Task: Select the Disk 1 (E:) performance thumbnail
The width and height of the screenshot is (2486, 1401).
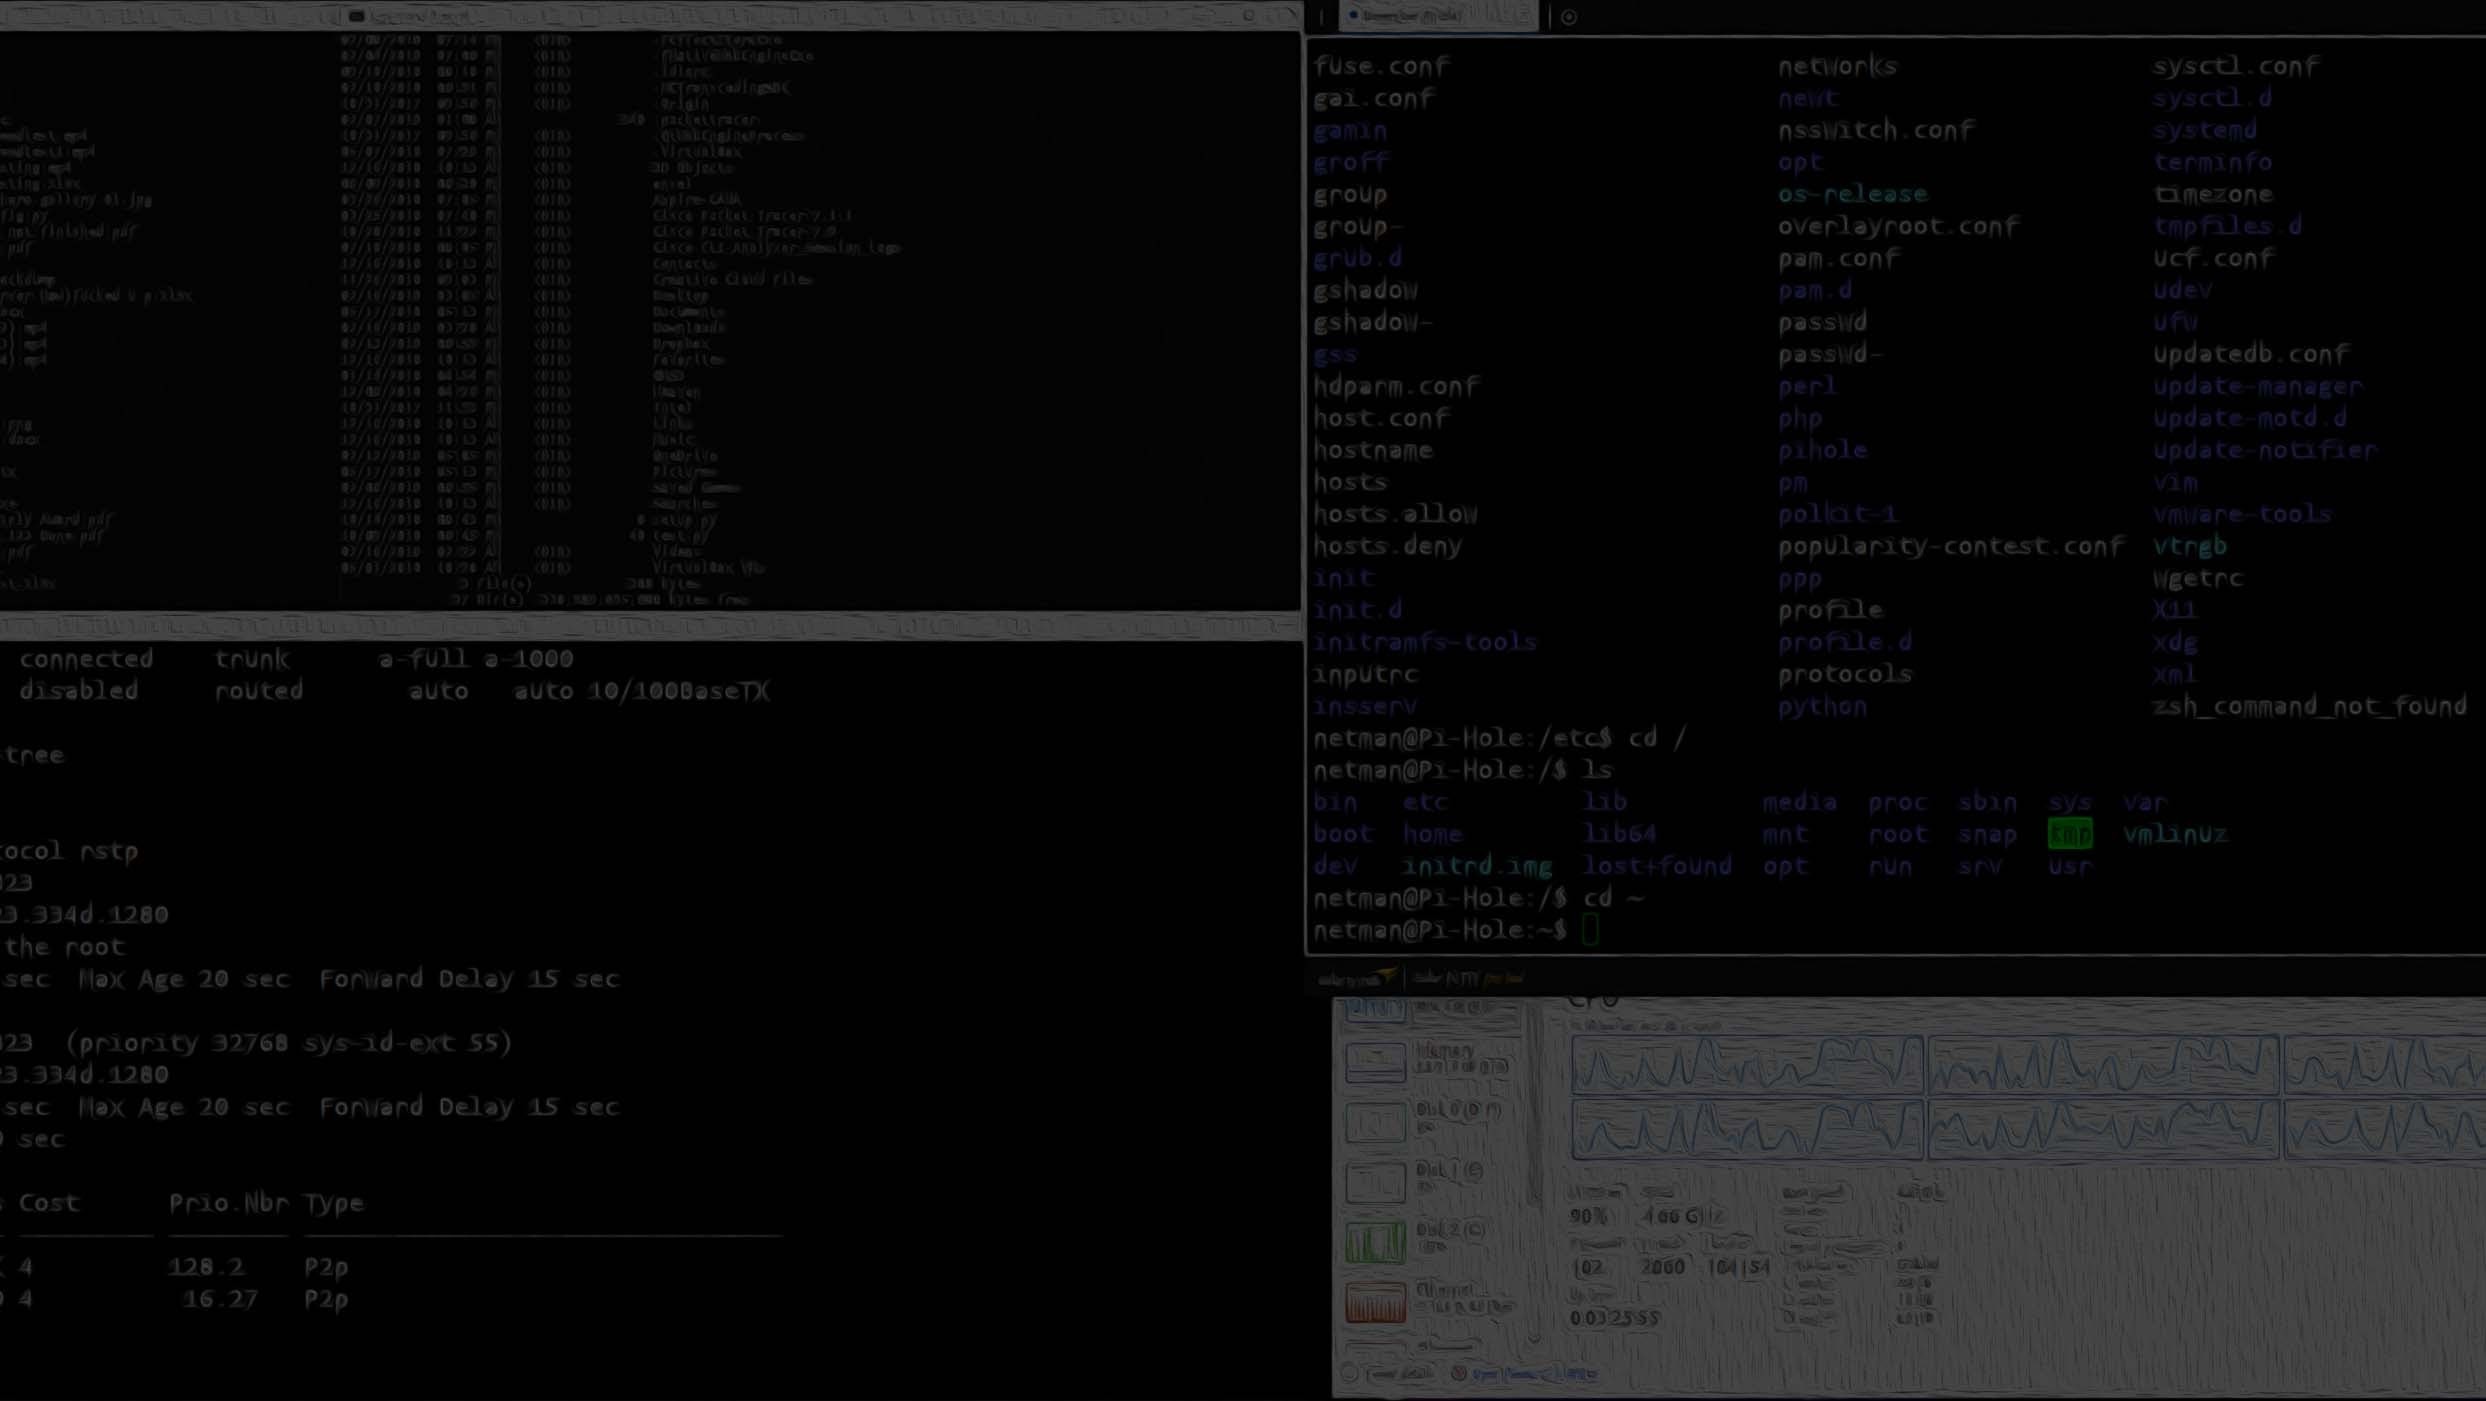Action: click(x=1375, y=1182)
